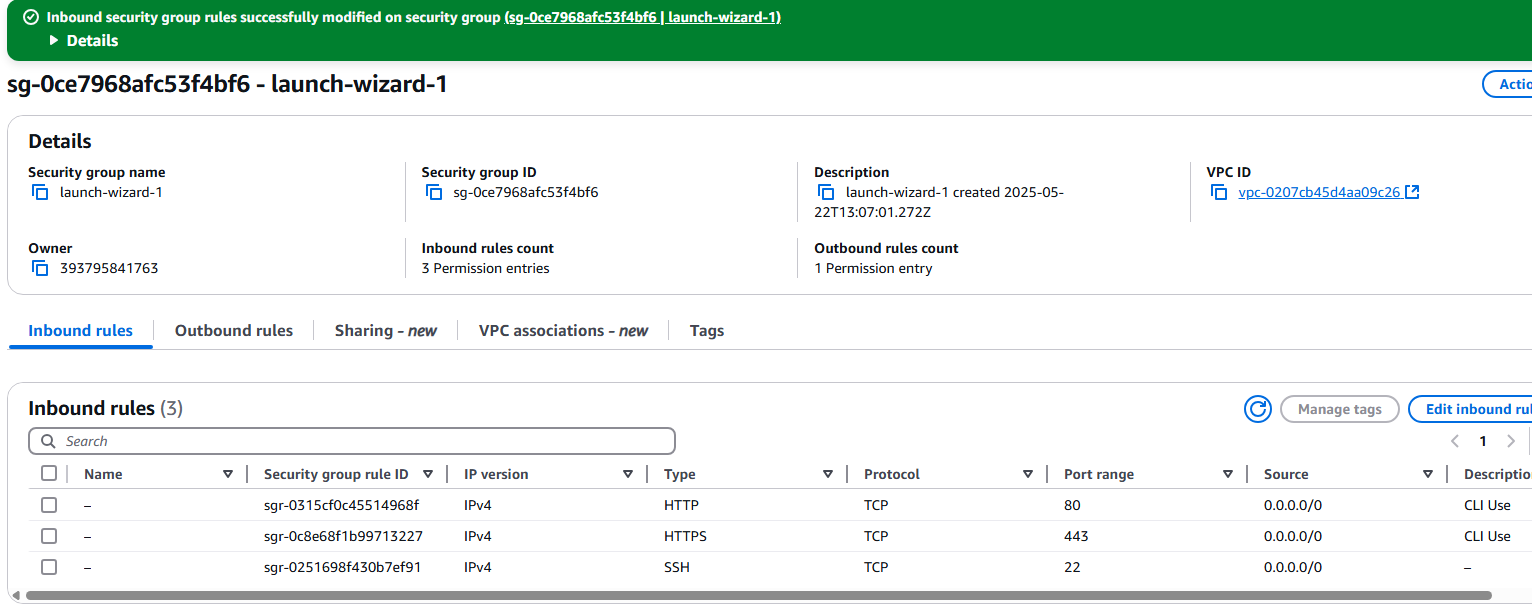
Task: Click the green success checkmark icon
Action: [31, 17]
